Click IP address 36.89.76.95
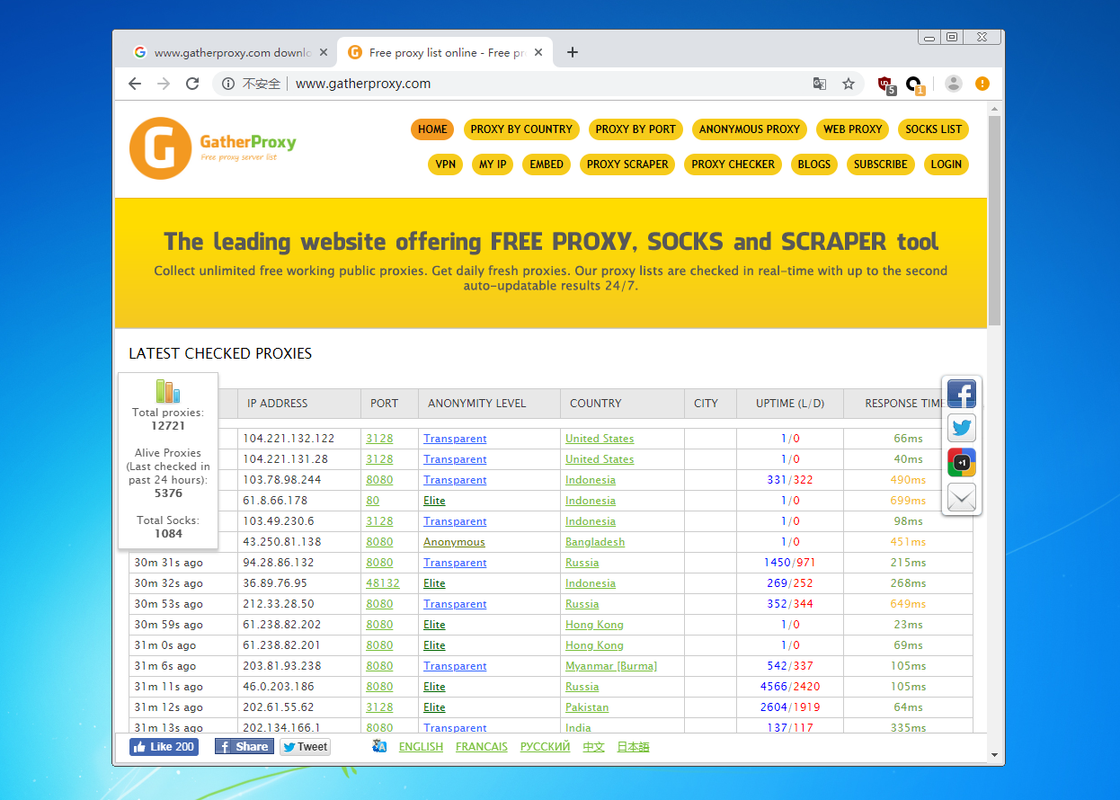The width and height of the screenshot is (1120, 800). [274, 583]
